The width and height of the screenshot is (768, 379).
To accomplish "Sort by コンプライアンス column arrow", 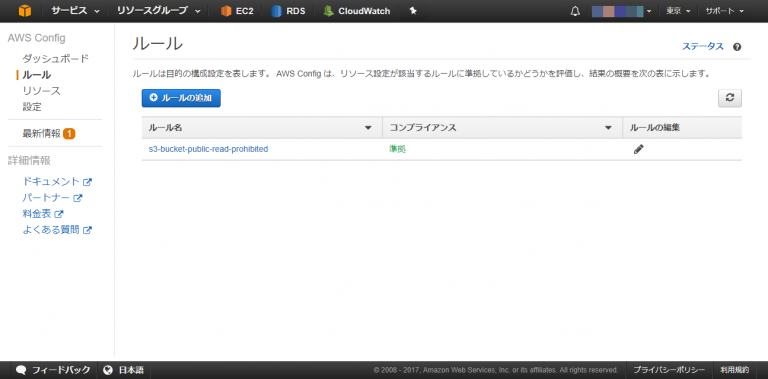I will tap(608, 128).
